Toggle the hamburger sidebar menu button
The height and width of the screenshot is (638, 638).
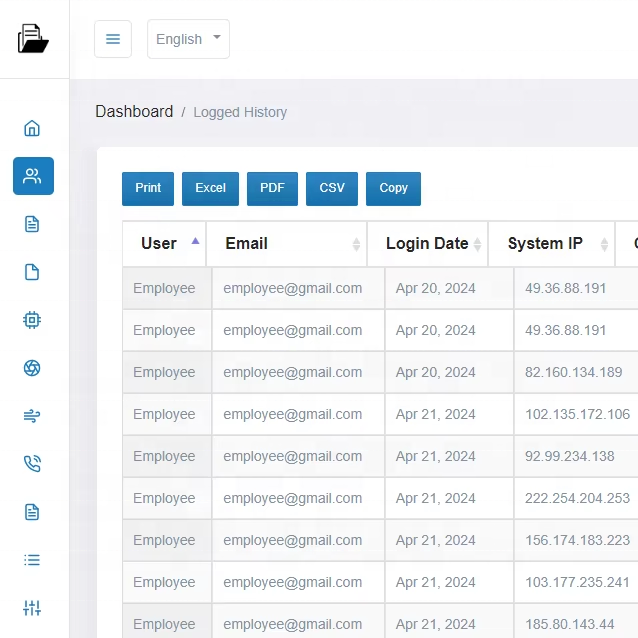(113, 39)
